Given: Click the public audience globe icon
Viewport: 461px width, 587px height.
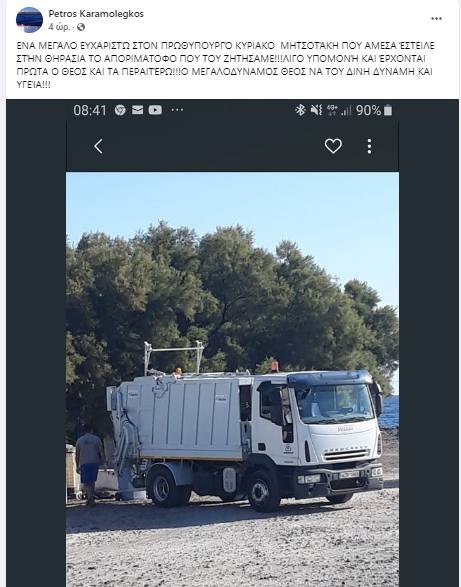Looking at the screenshot, I should pos(81,27).
